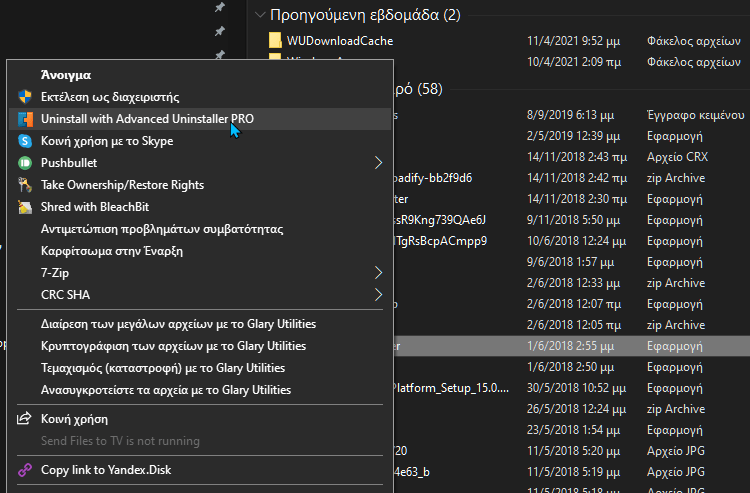
Task: Expand the 7-Zip submenu arrow
Action: (378, 272)
